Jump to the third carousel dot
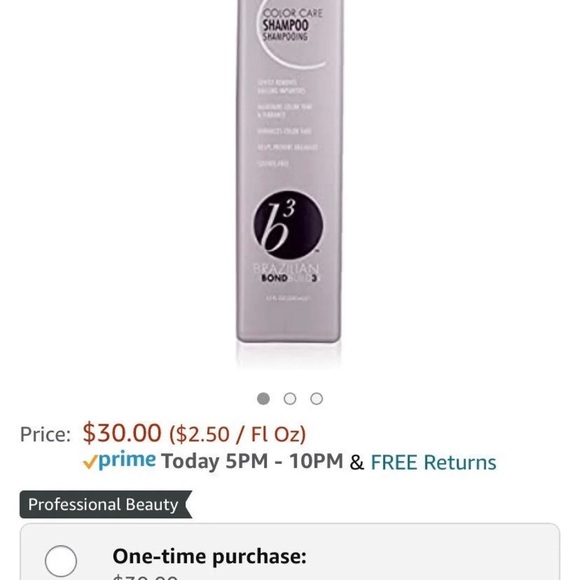Image resolution: width=580 pixels, height=580 pixels. 316,398
